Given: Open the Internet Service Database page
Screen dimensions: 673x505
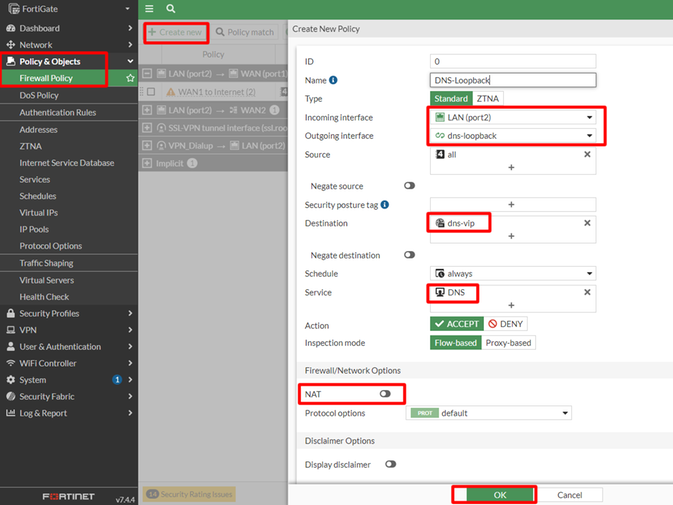Looking at the screenshot, I should point(67,163).
